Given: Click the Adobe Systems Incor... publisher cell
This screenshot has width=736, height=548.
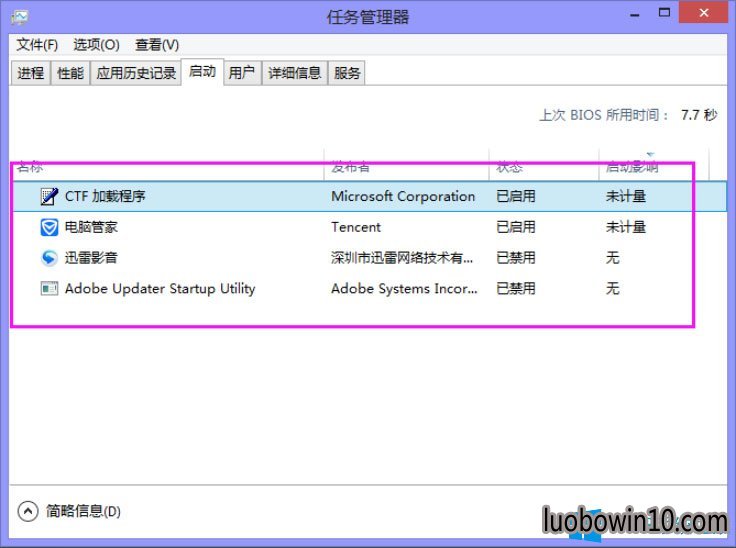Looking at the screenshot, I should [x=404, y=288].
